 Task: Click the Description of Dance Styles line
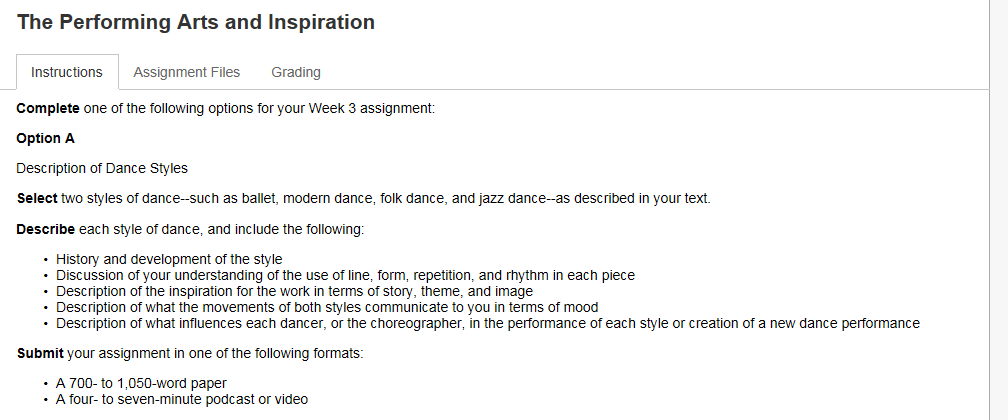coord(102,168)
